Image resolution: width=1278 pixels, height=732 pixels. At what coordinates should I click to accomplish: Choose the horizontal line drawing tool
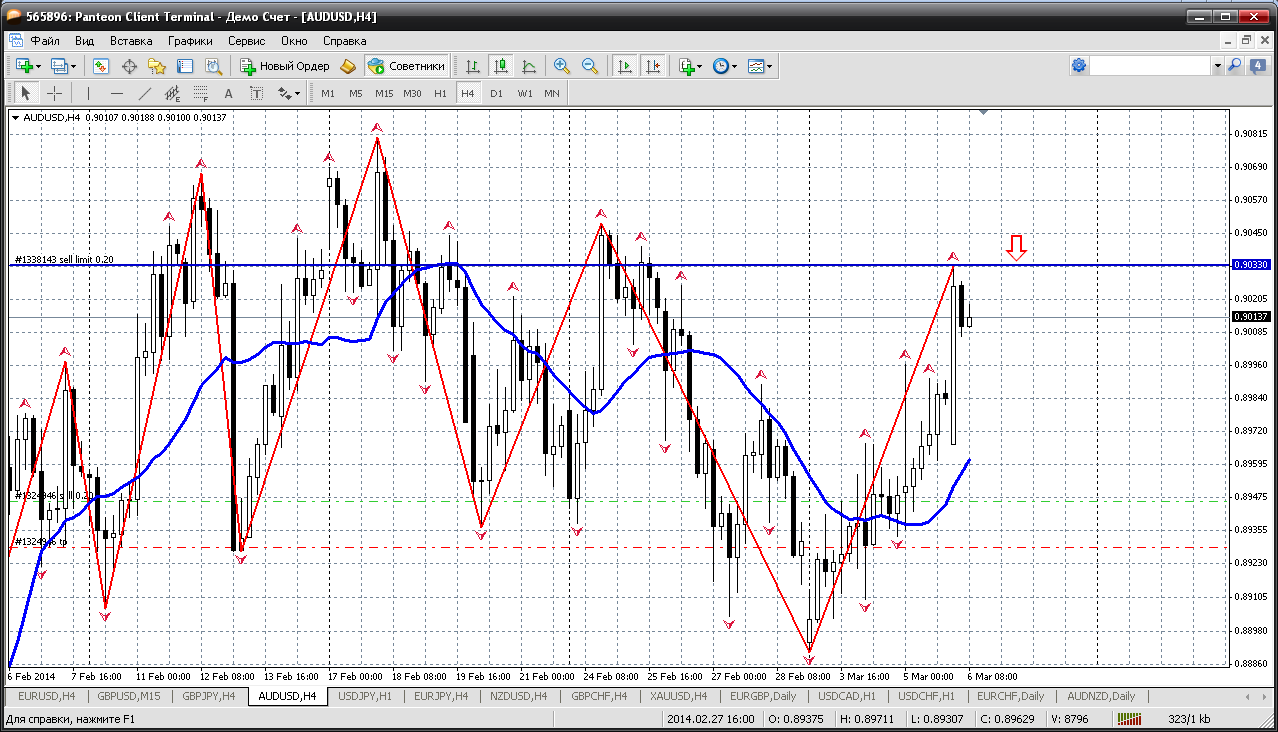click(x=117, y=93)
